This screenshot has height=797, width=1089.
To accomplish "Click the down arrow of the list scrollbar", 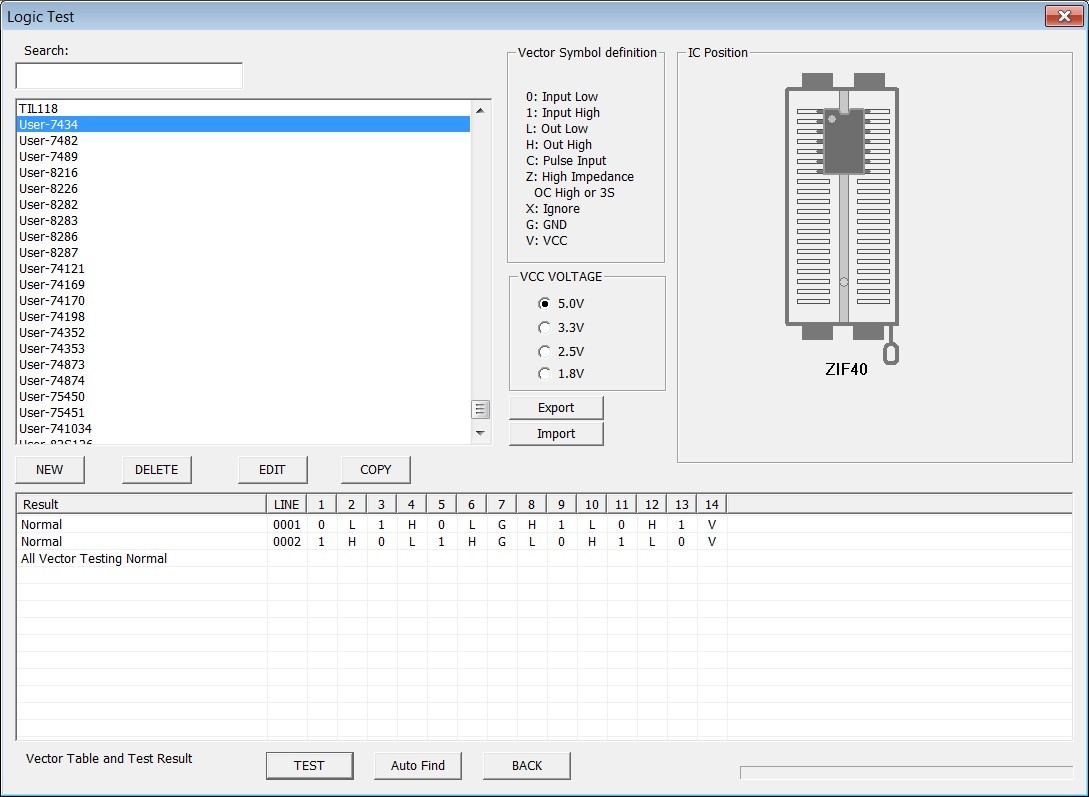I will click(480, 433).
